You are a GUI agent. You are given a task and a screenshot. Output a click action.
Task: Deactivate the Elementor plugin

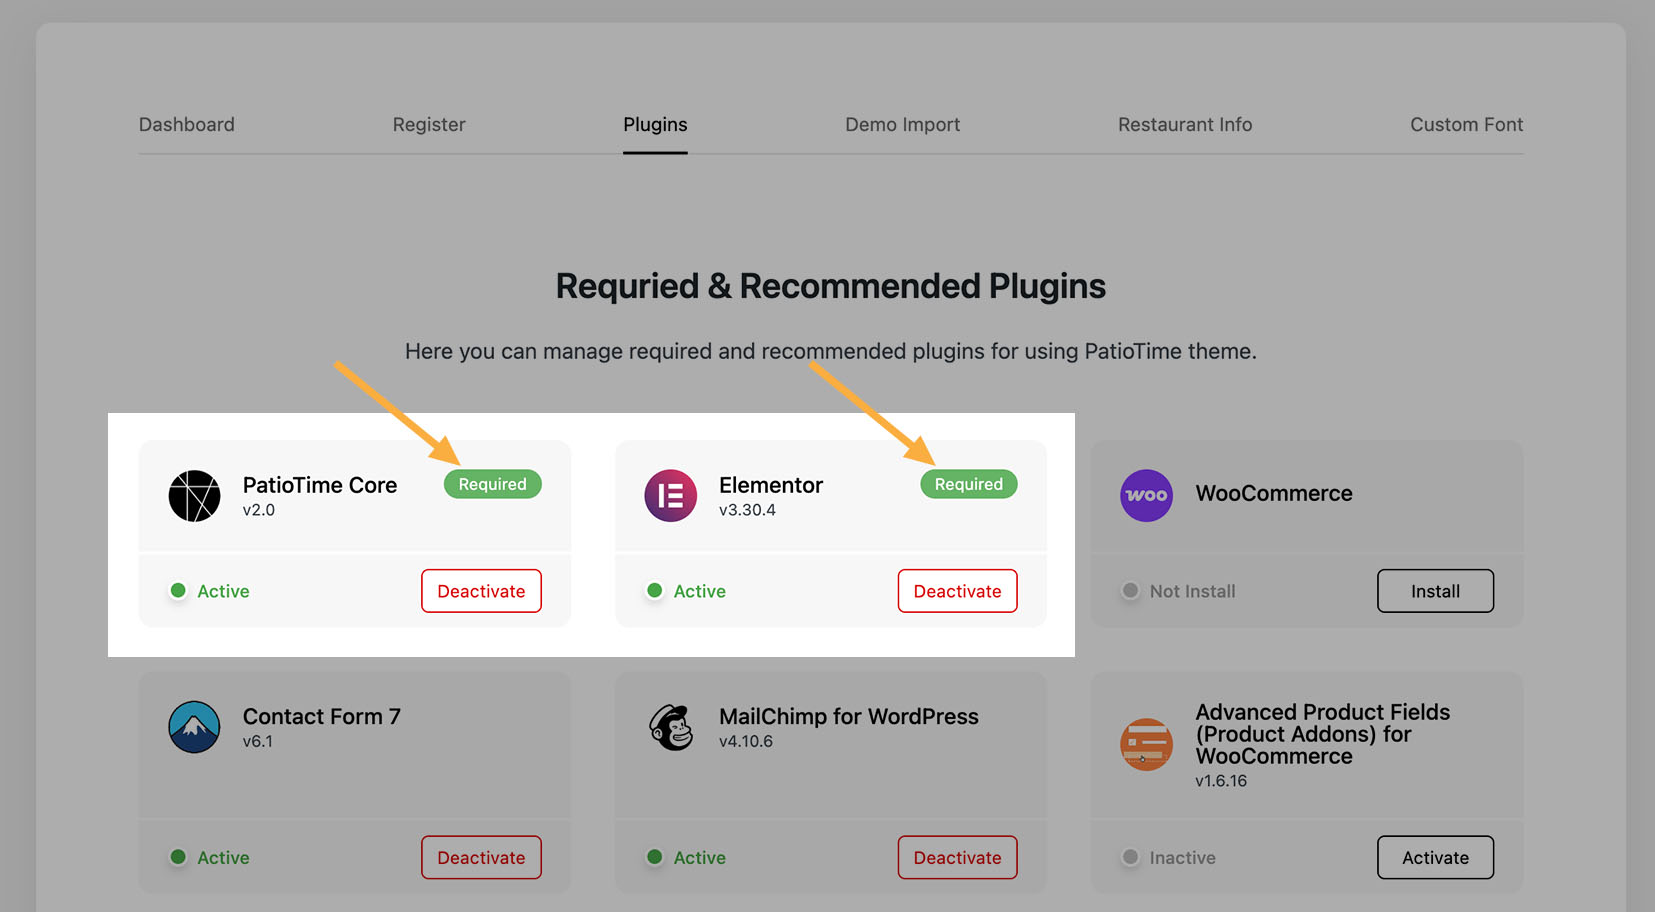pos(957,591)
